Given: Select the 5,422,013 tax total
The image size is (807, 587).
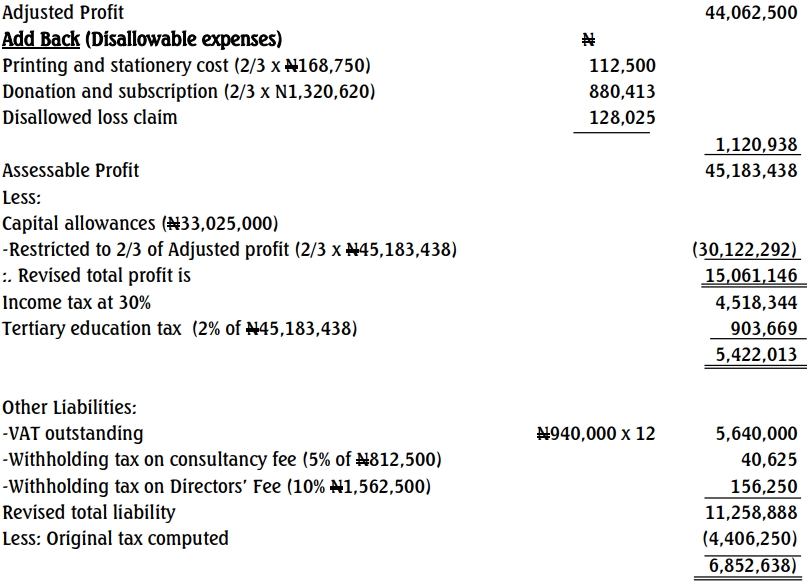Looking at the screenshot, I should point(756,354).
